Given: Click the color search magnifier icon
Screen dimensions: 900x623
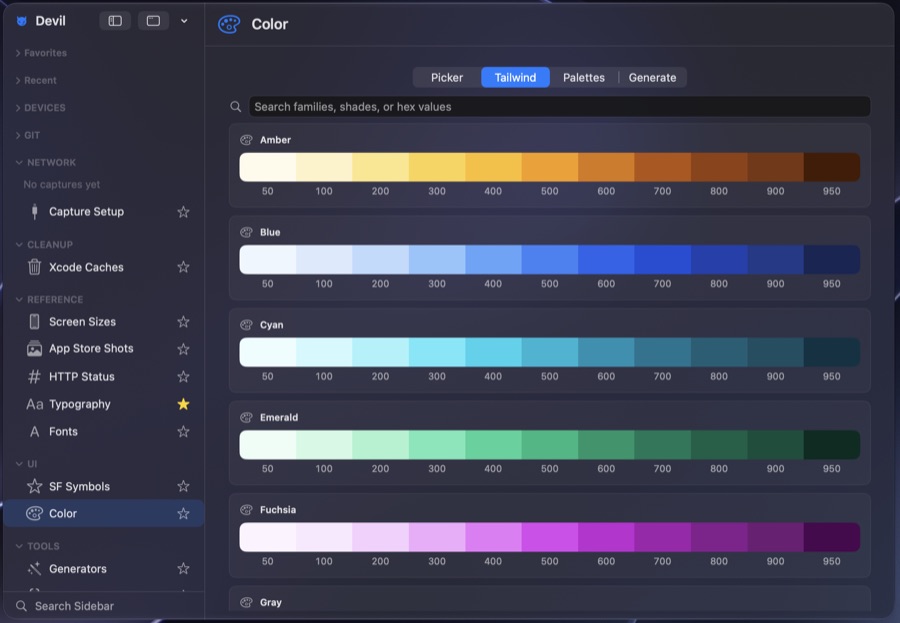Looking at the screenshot, I should pos(235,107).
